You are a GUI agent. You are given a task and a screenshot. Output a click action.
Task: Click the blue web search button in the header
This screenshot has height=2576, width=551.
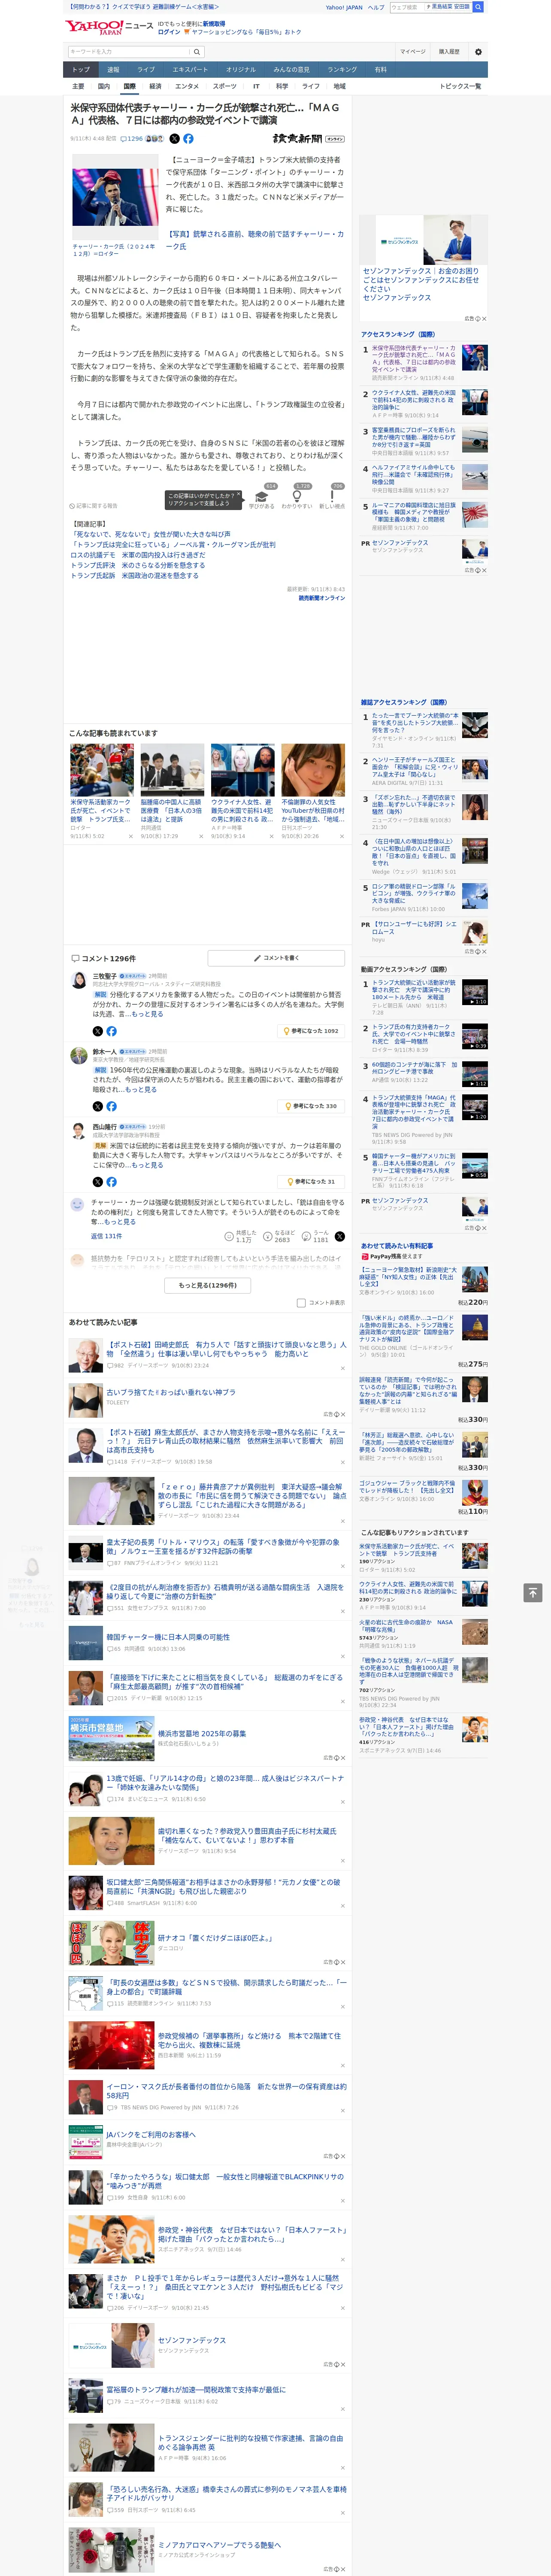[x=478, y=7]
